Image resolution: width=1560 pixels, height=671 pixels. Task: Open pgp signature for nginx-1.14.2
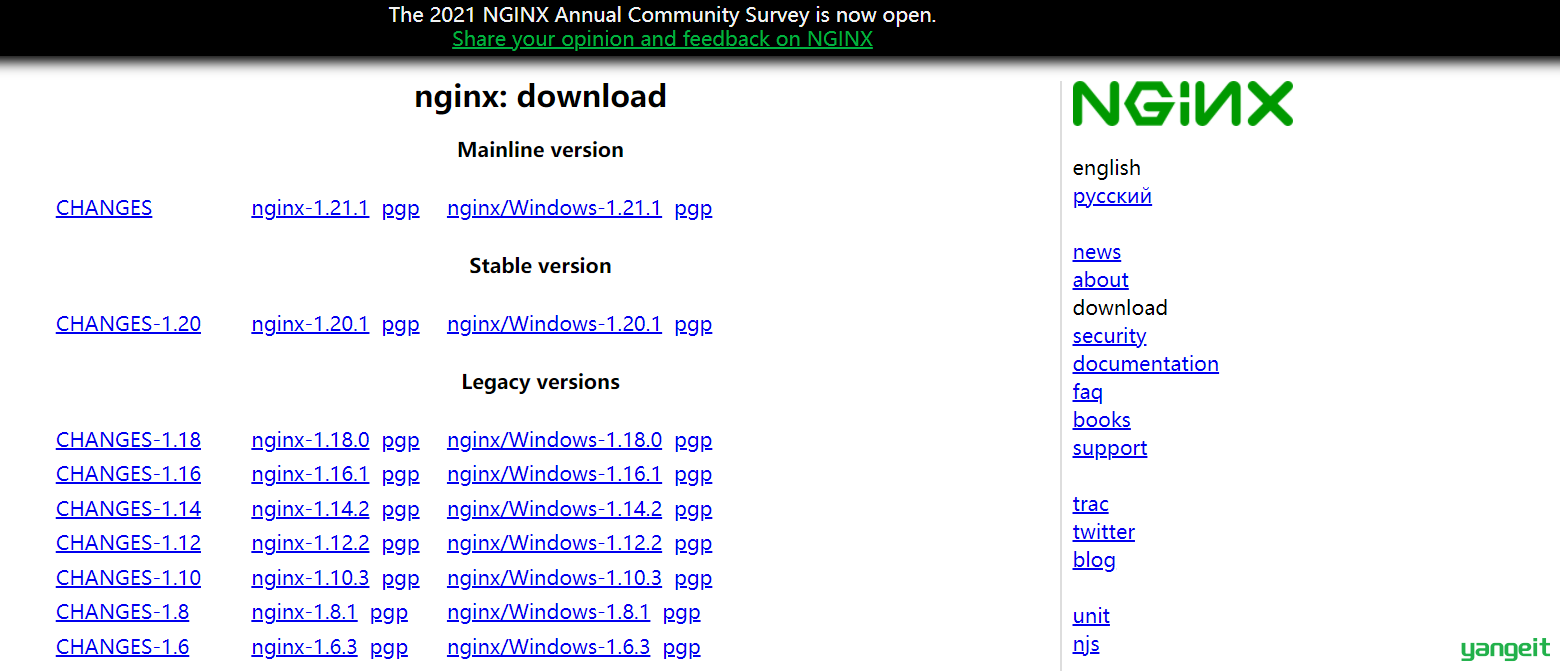click(401, 510)
